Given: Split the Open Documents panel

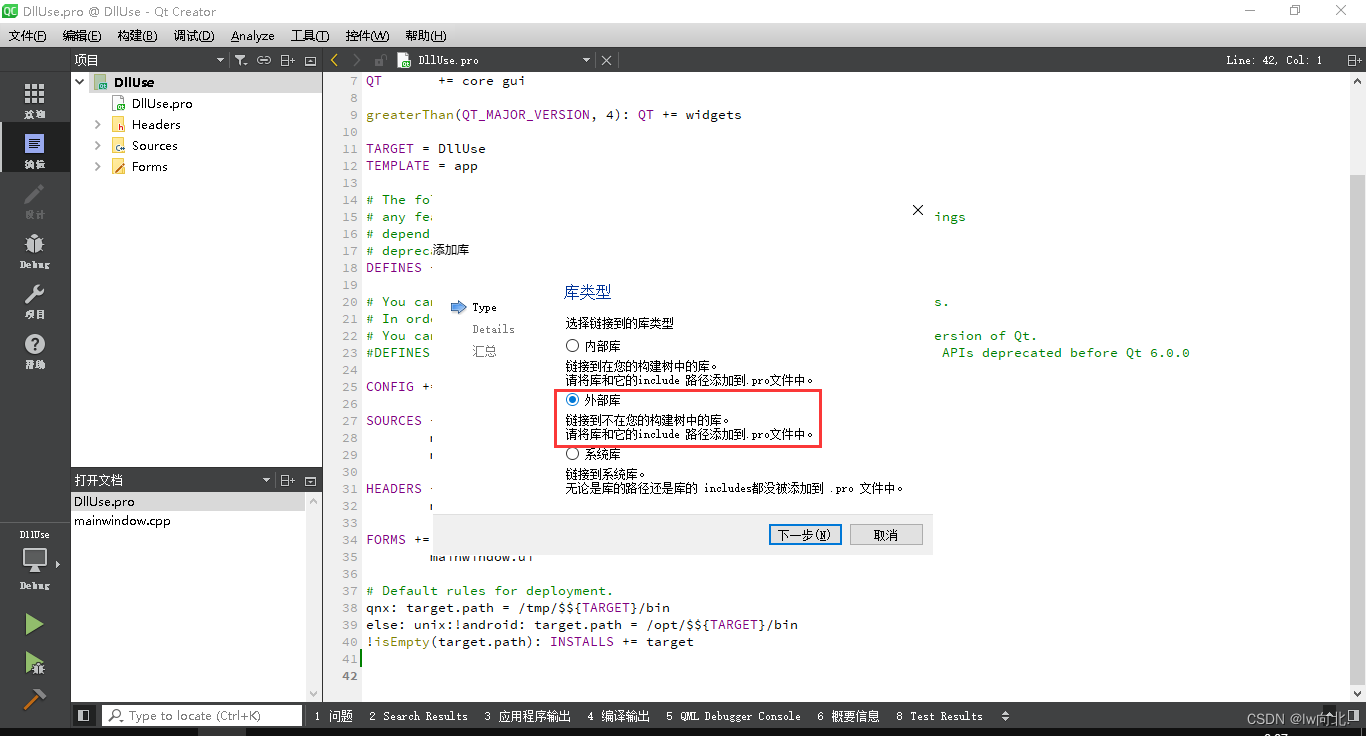Looking at the screenshot, I should pyautogui.click(x=287, y=480).
